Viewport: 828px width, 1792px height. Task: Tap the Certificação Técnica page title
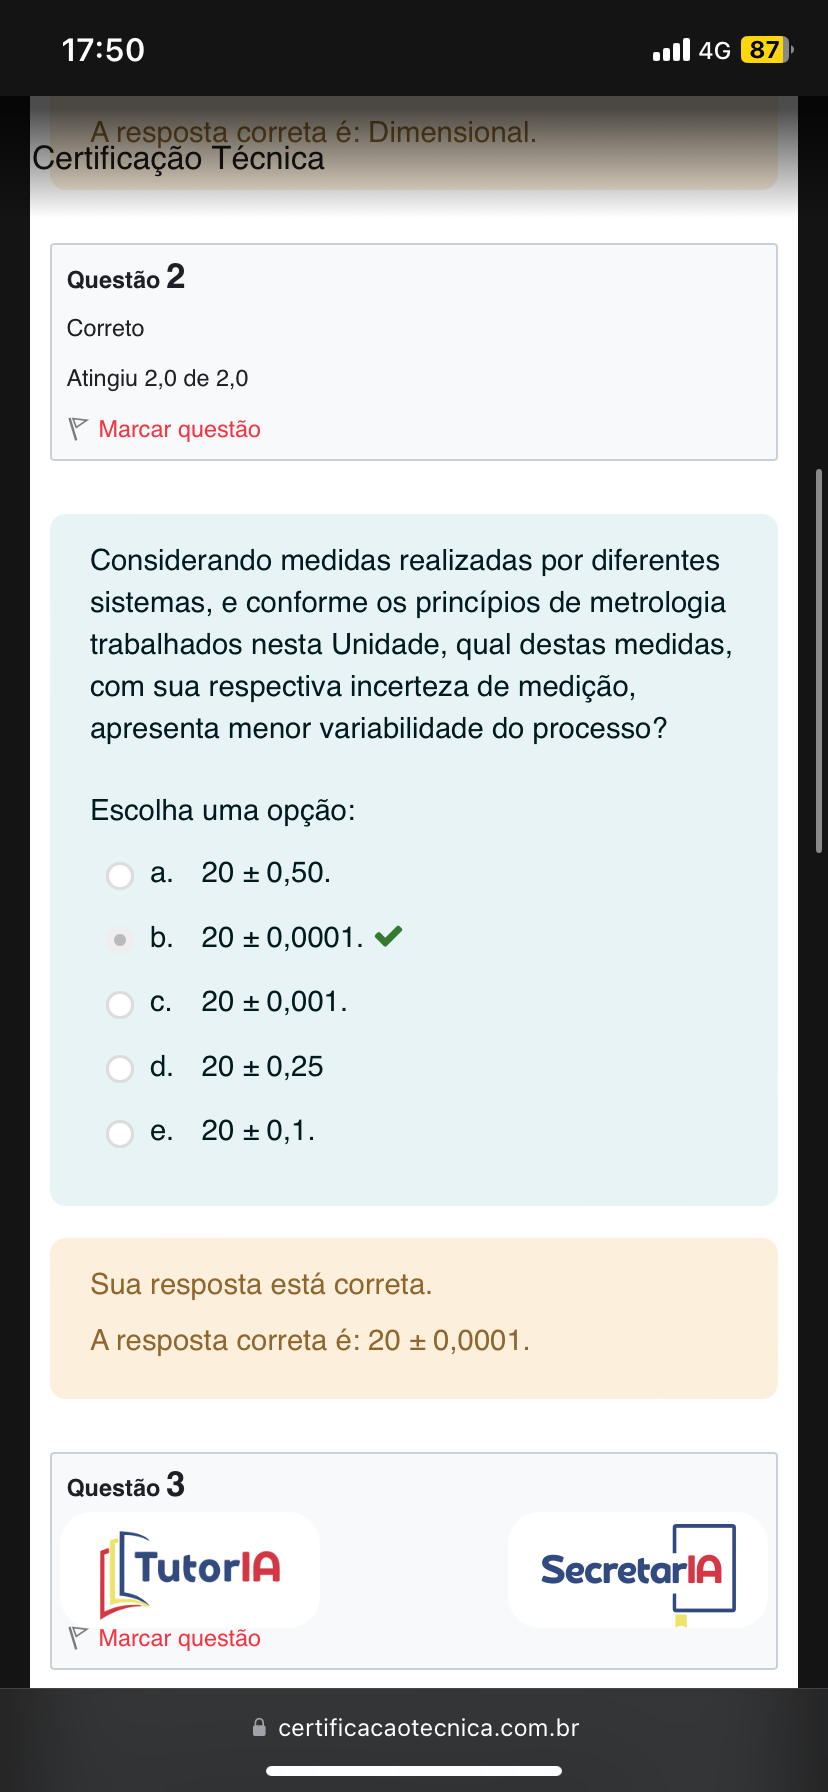(178, 159)
